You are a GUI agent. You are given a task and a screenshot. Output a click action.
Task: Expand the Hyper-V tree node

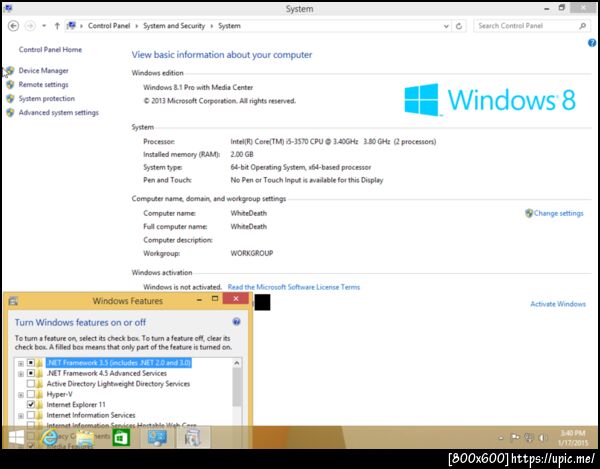[21, 395]
